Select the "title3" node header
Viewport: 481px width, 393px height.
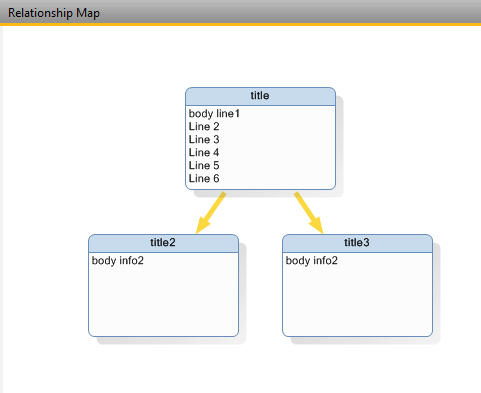[x=357, y=243]
